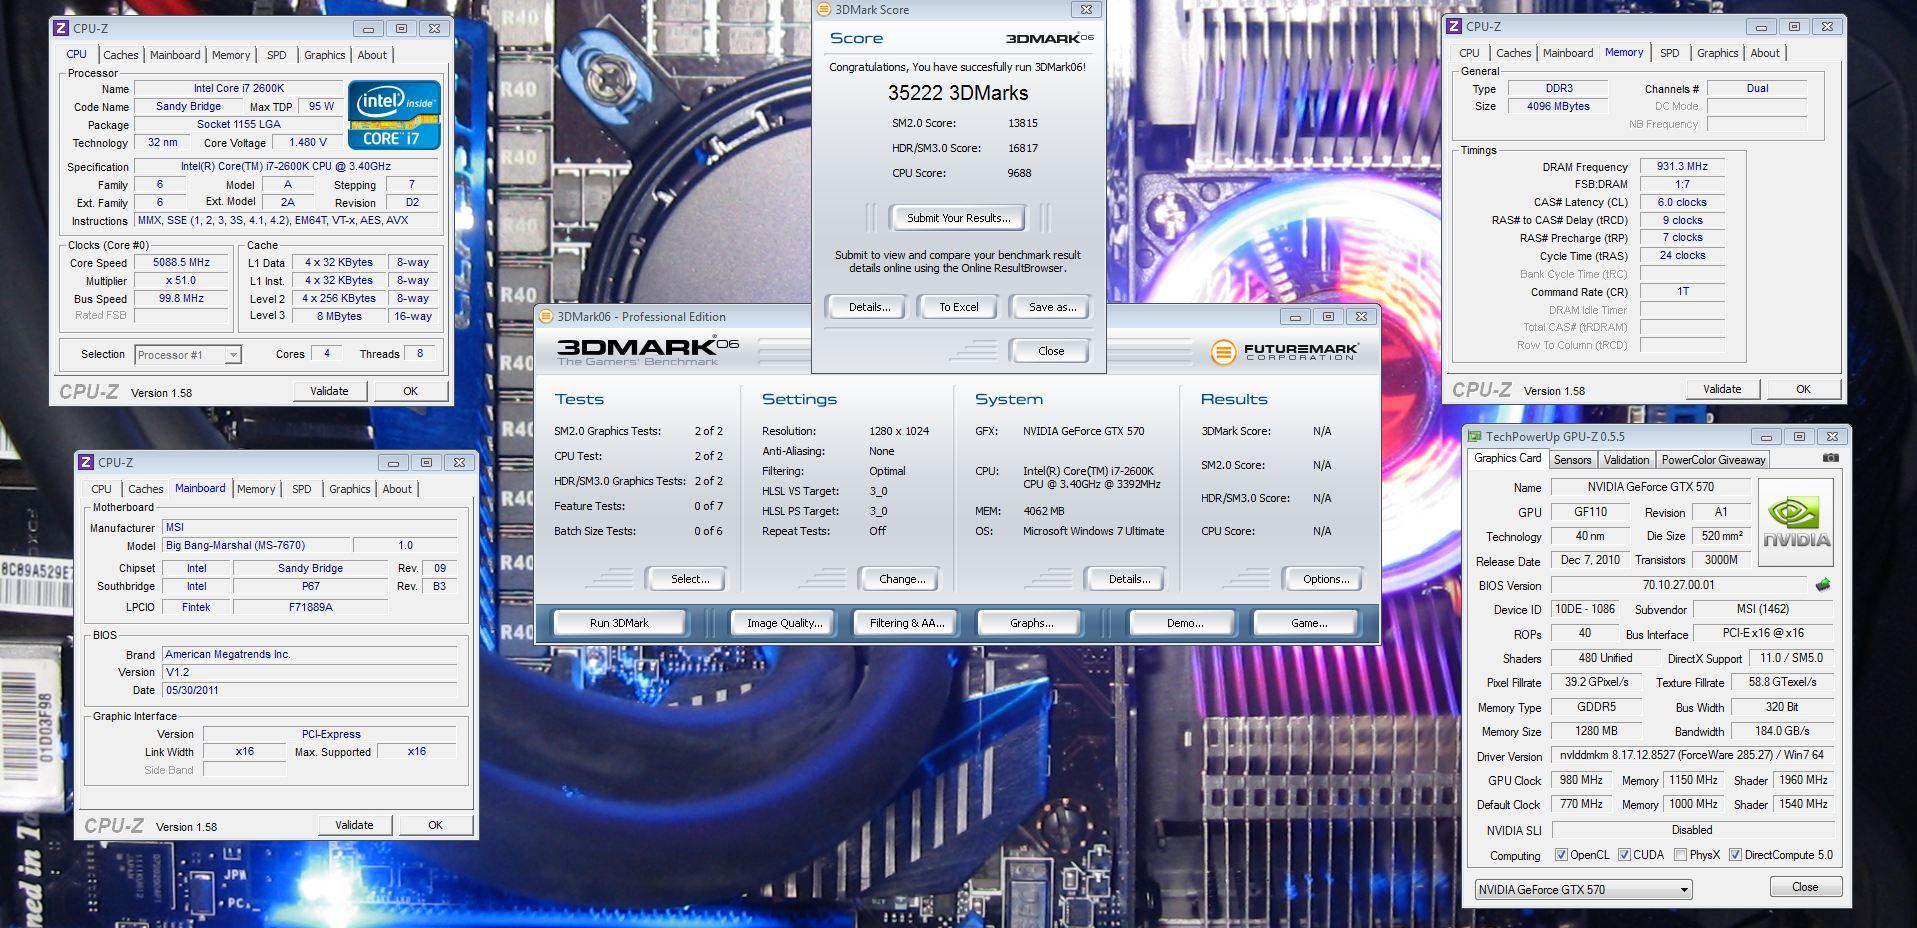Open Filtering & AA settings
This screenshot has height=928, width=1917.
906,623
